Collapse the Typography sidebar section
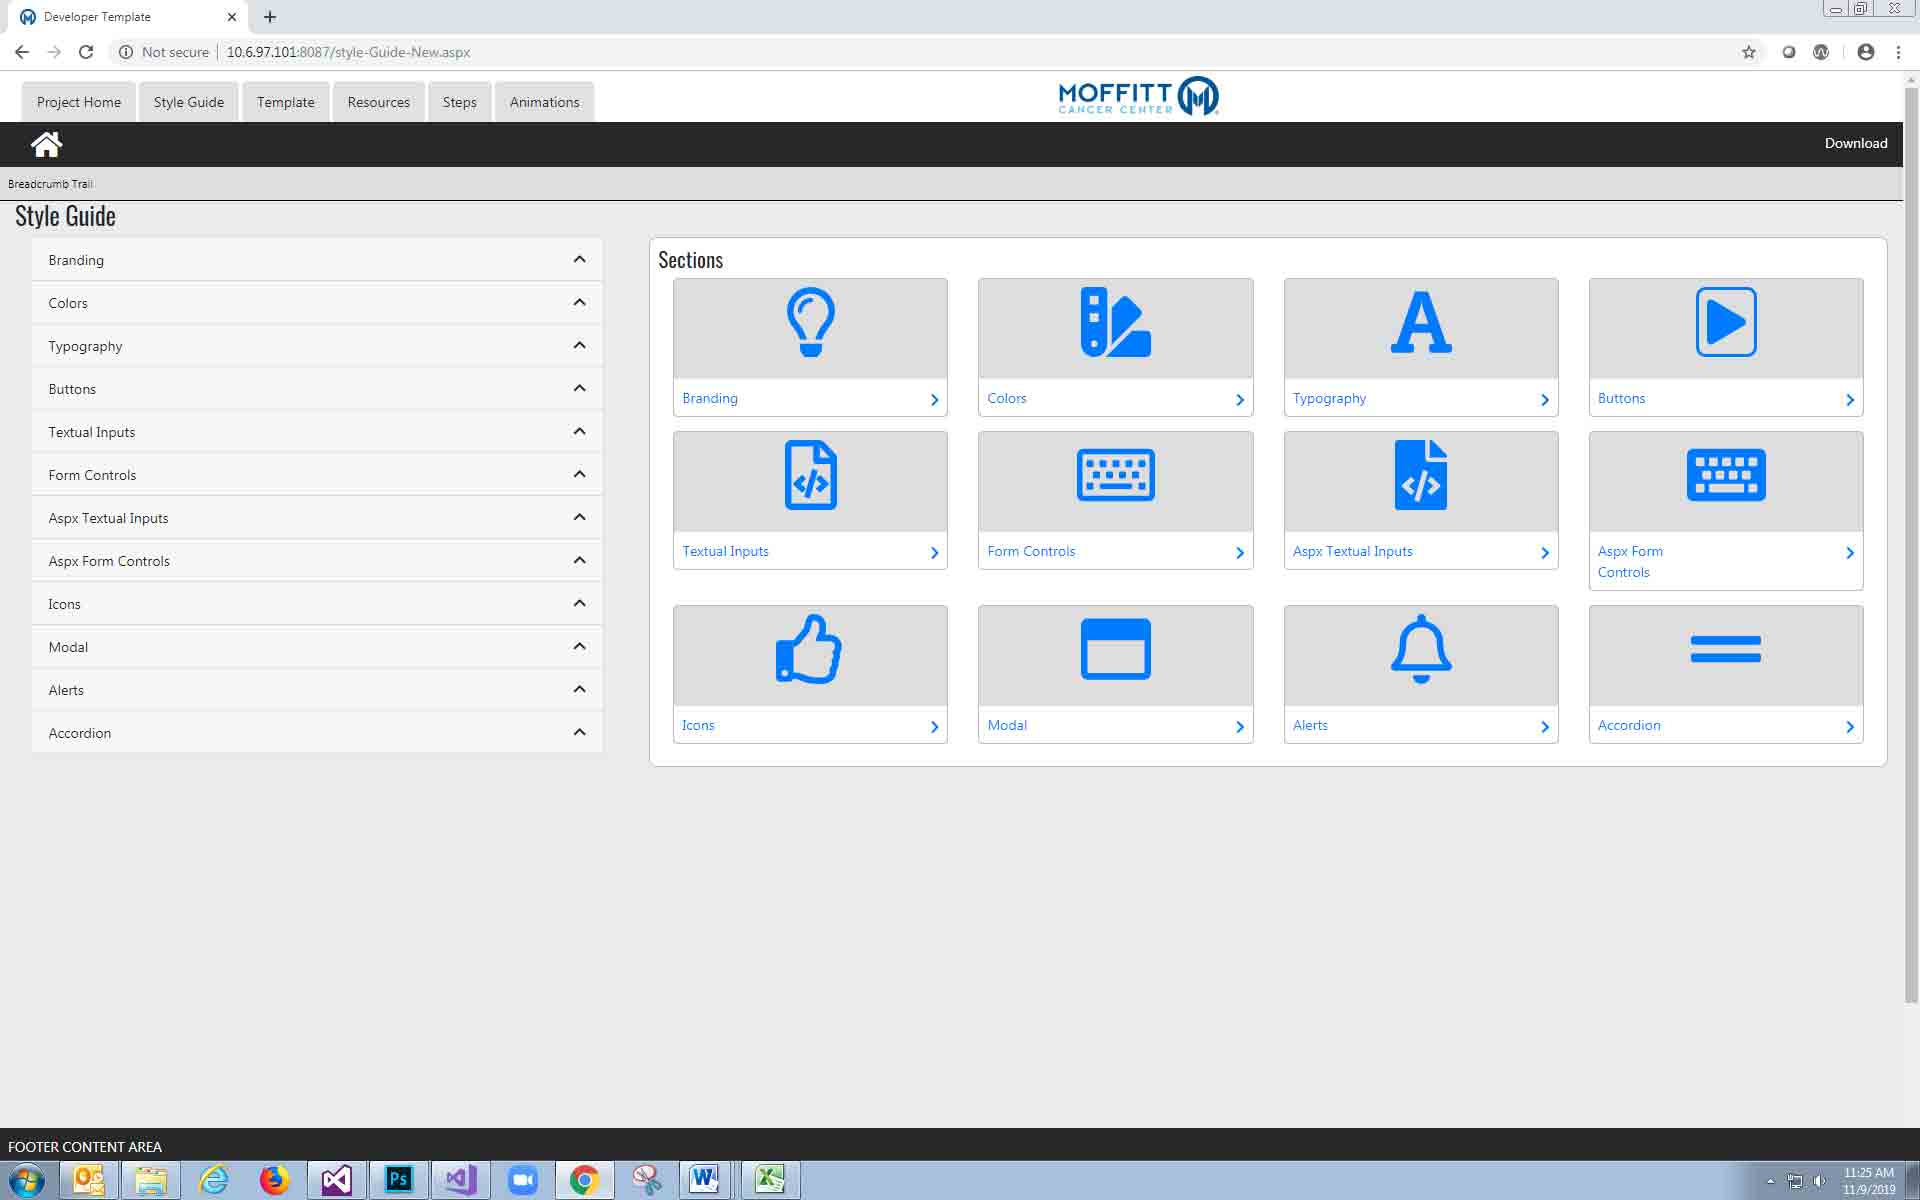The image size is (1920, 1200). pos(579,346)
